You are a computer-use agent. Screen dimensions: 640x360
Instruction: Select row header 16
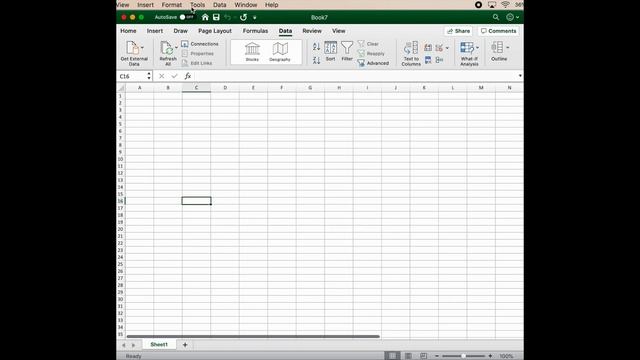pos(121,201)
